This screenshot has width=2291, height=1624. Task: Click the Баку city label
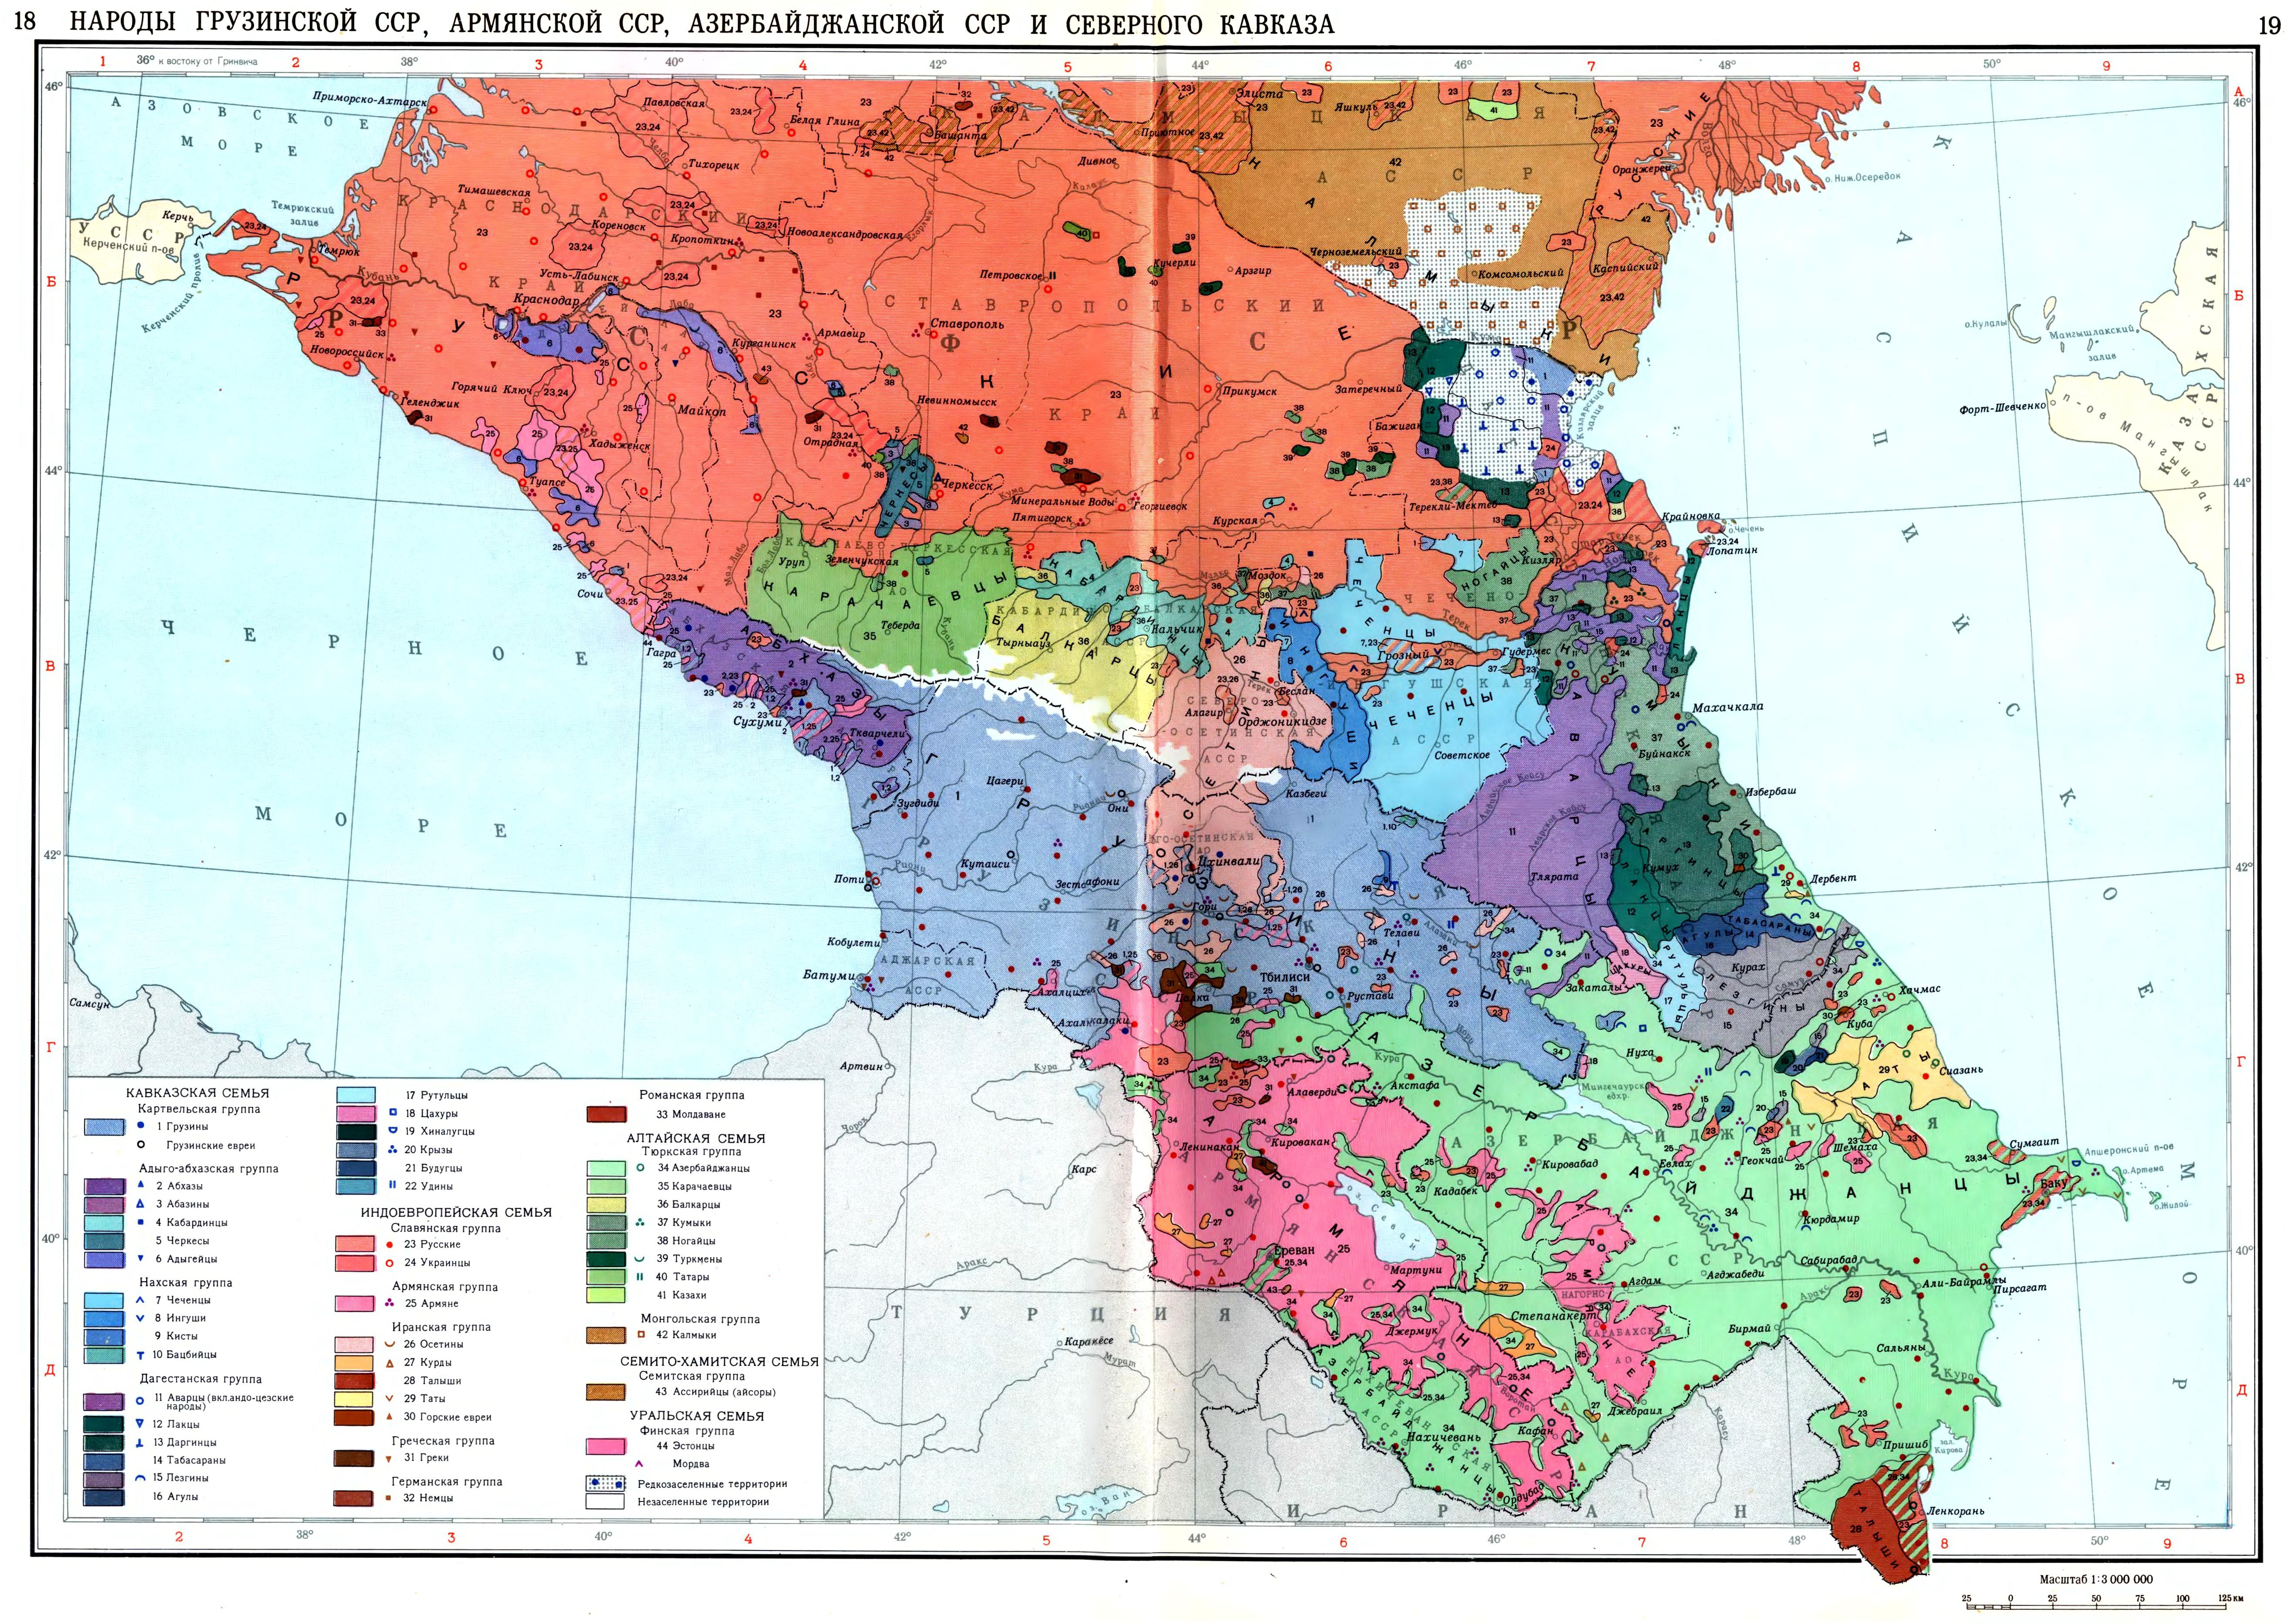[x=2054, y=1184]
